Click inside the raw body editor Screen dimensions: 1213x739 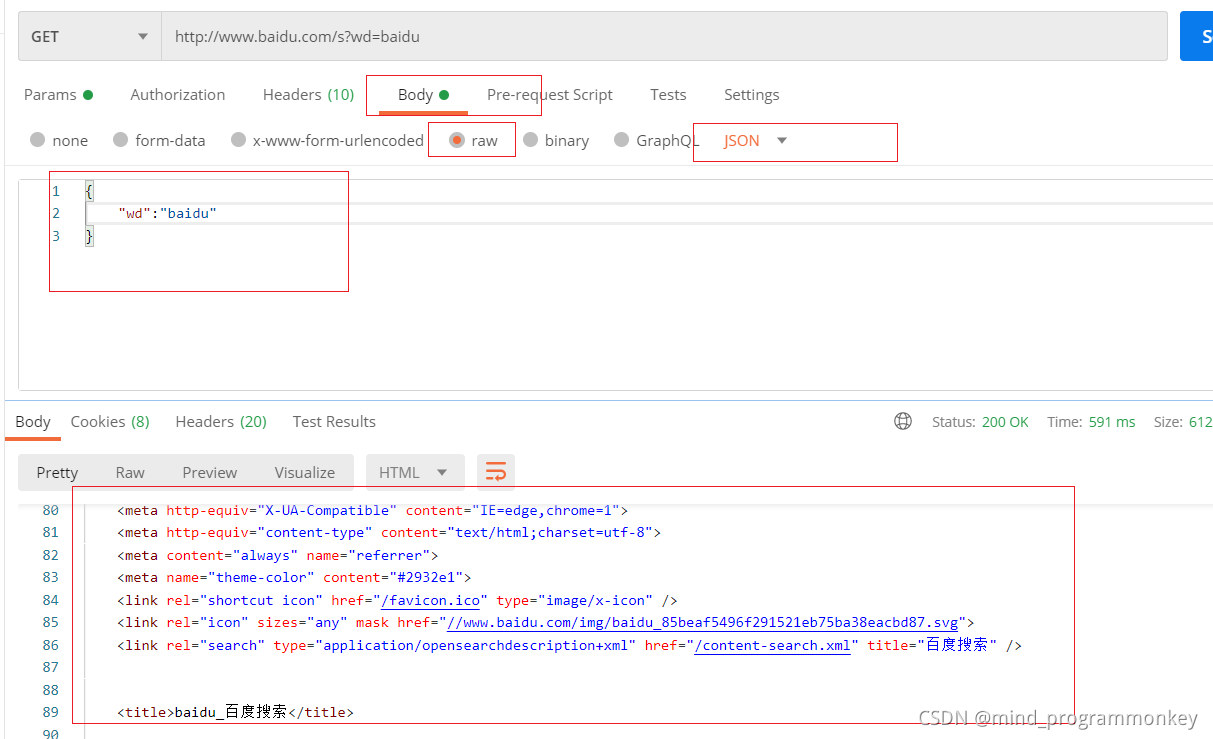[615, 285]
